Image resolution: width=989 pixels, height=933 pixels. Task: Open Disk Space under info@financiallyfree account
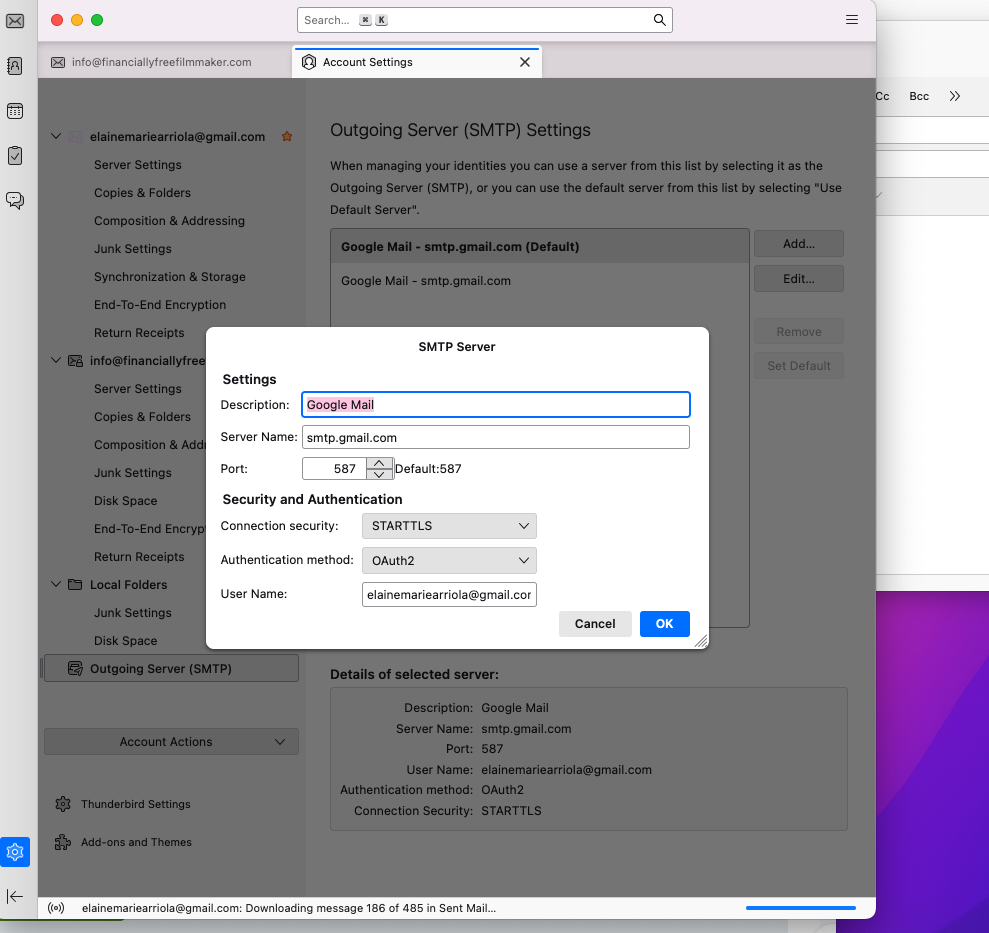click(126, 501)
